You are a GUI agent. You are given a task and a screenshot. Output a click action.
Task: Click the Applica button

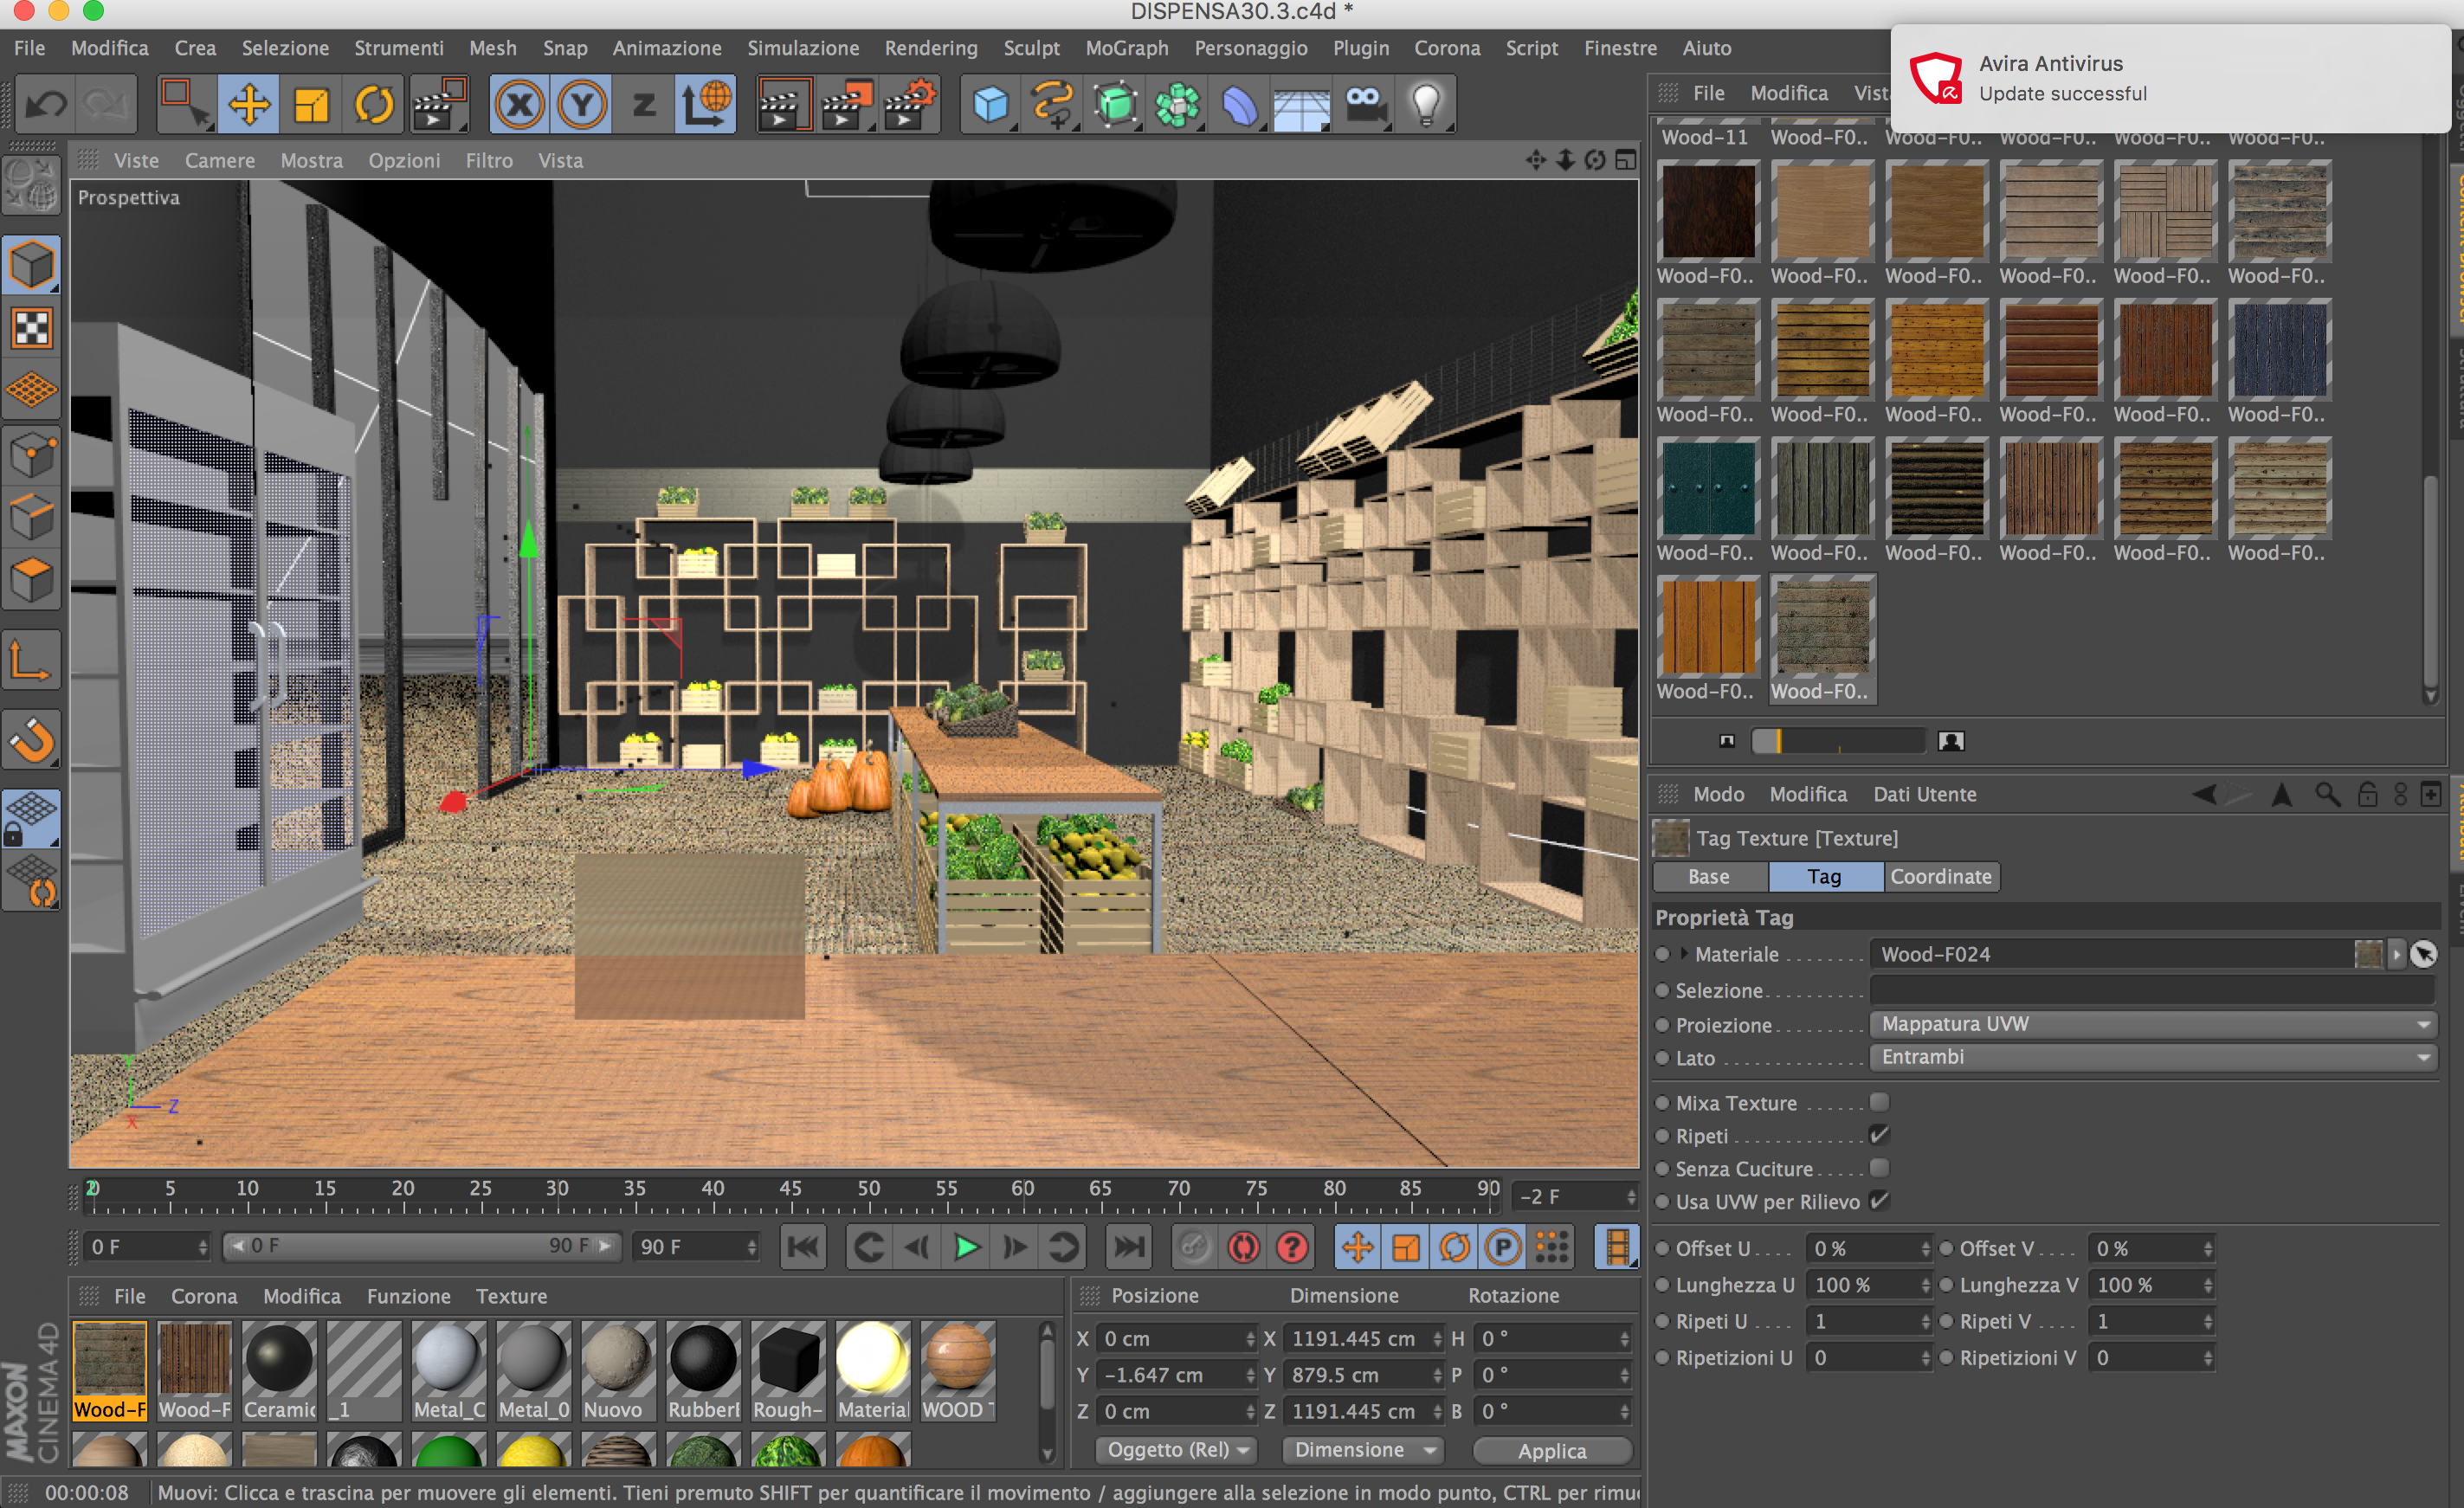click(1551, 1450)
